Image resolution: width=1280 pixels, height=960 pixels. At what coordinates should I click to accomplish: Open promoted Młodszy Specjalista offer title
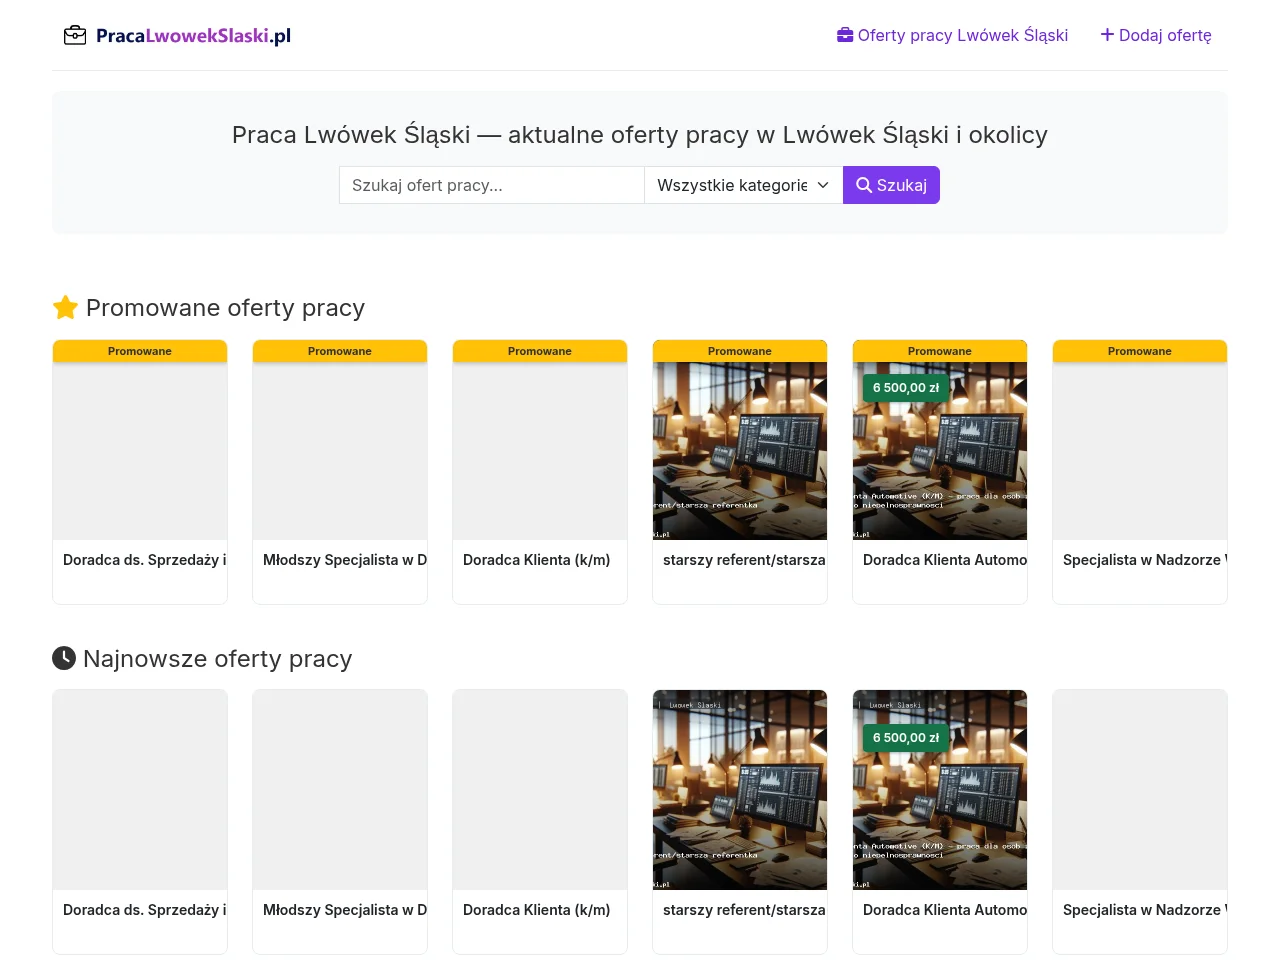tap(345, 560)
